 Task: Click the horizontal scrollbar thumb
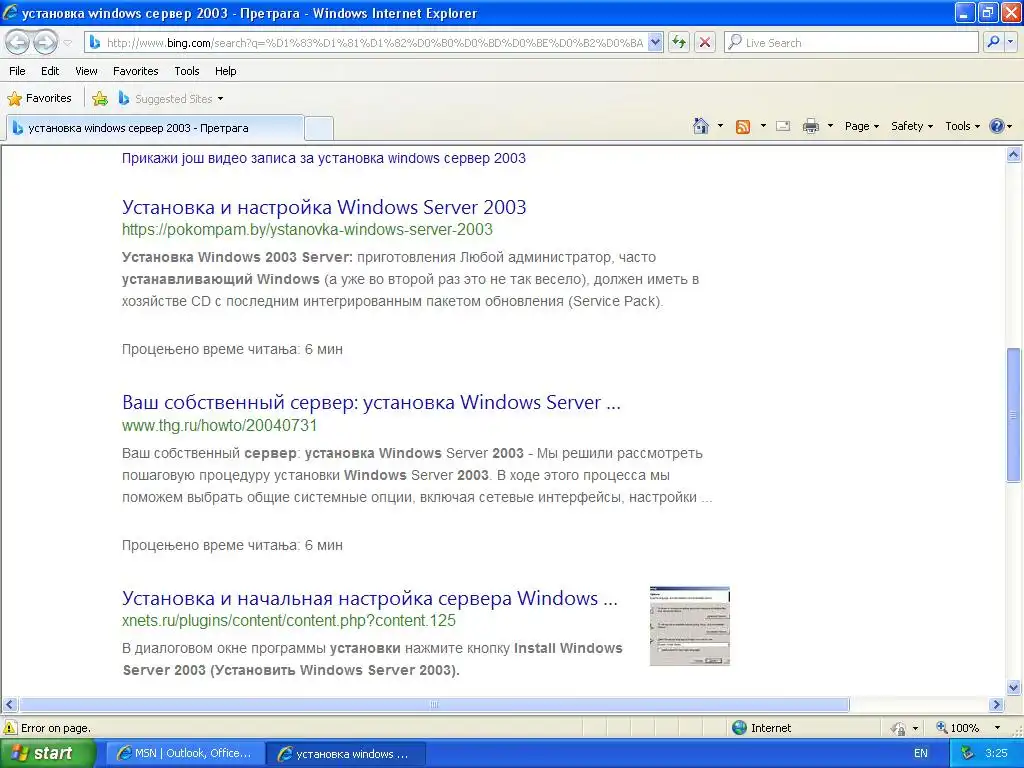[434, 705]
